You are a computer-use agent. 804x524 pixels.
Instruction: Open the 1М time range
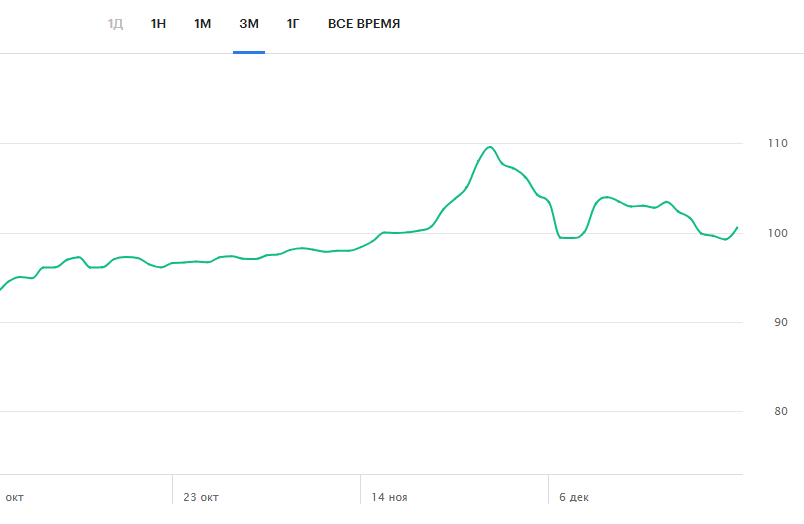point(202,24)
